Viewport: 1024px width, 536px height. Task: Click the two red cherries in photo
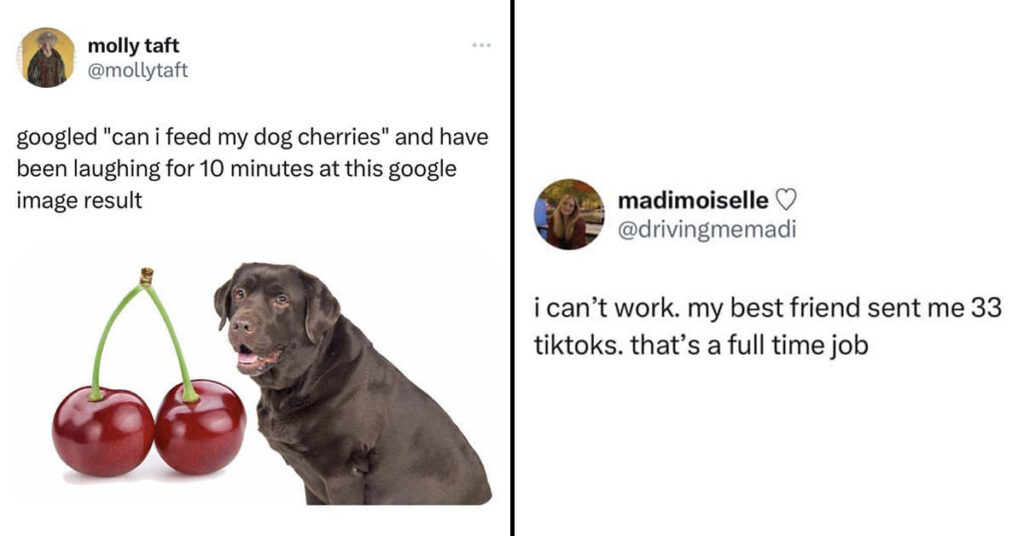149,428
